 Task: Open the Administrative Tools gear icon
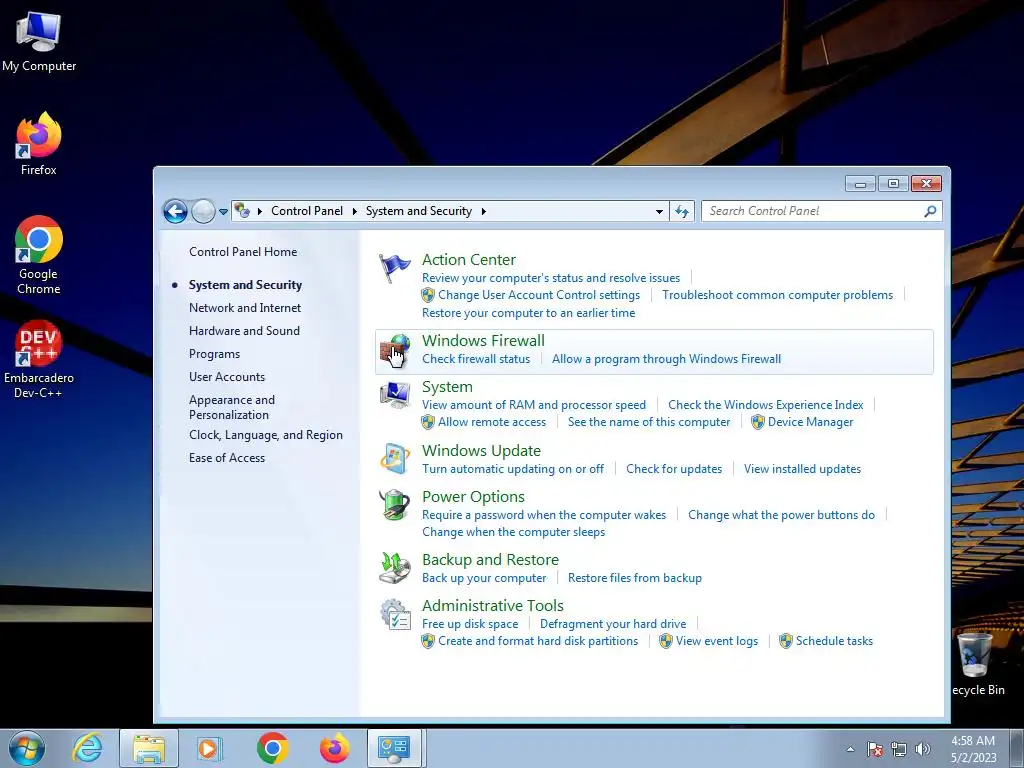[x=395, y=614]
